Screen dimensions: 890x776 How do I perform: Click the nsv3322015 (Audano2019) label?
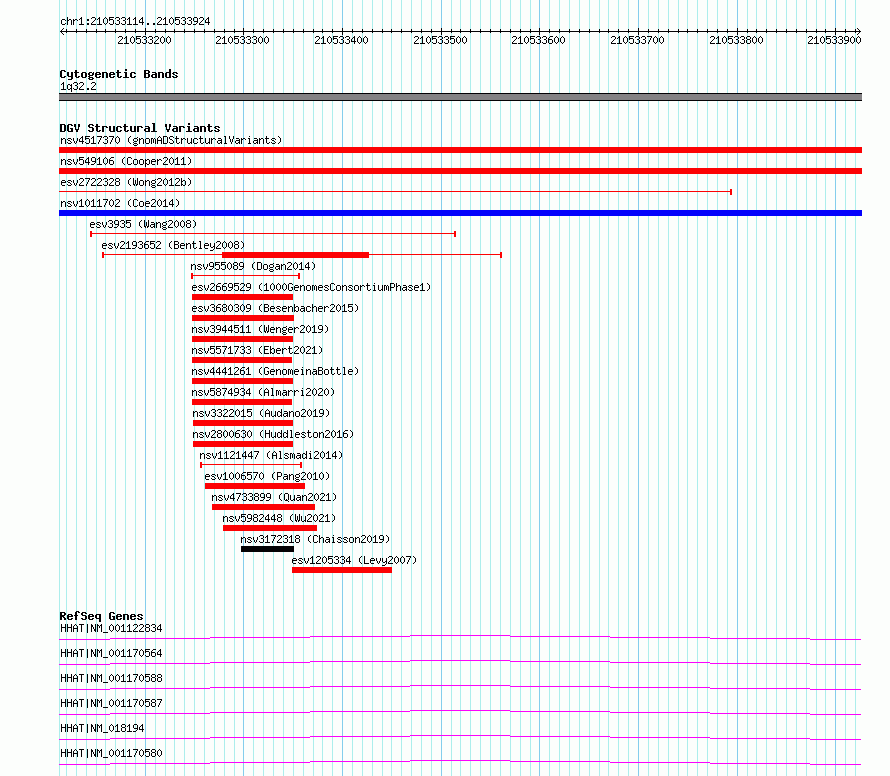pos(261,413)
